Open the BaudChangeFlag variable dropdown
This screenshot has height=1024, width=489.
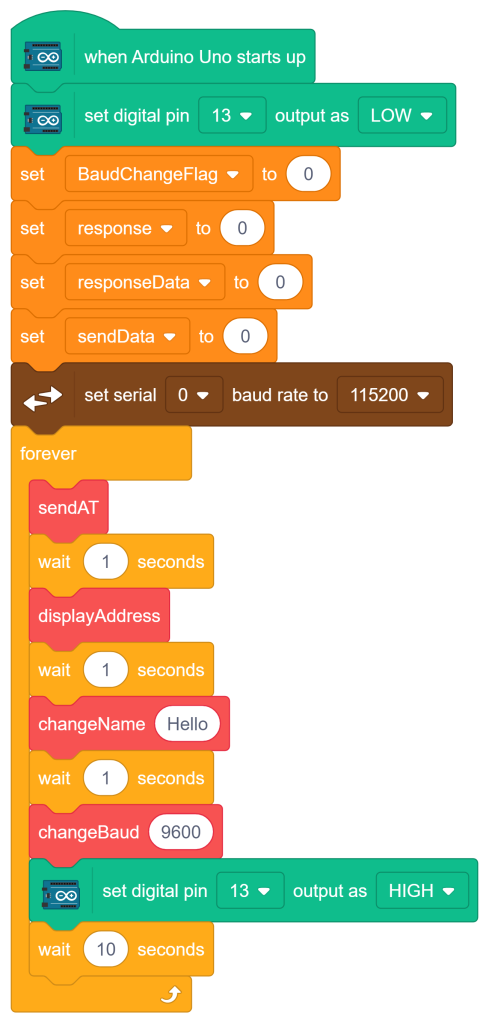[159, 174]
